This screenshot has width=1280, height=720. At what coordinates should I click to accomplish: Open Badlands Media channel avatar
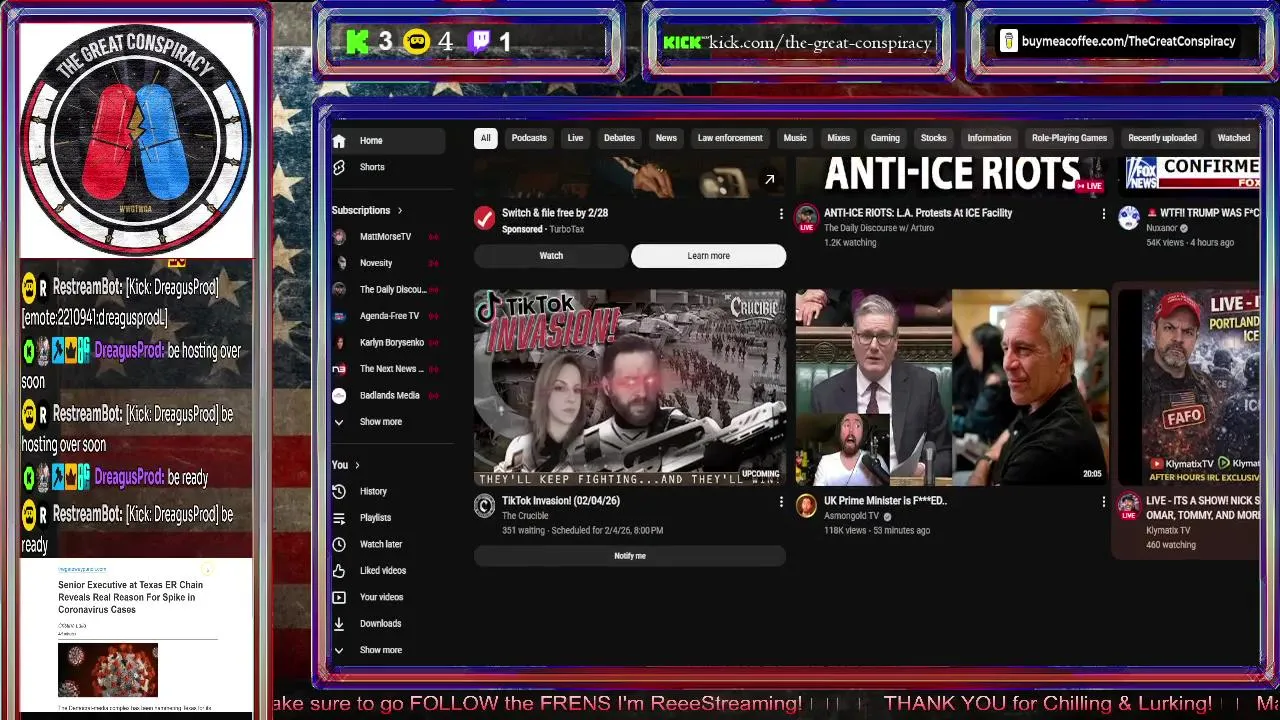coord(339,395)
